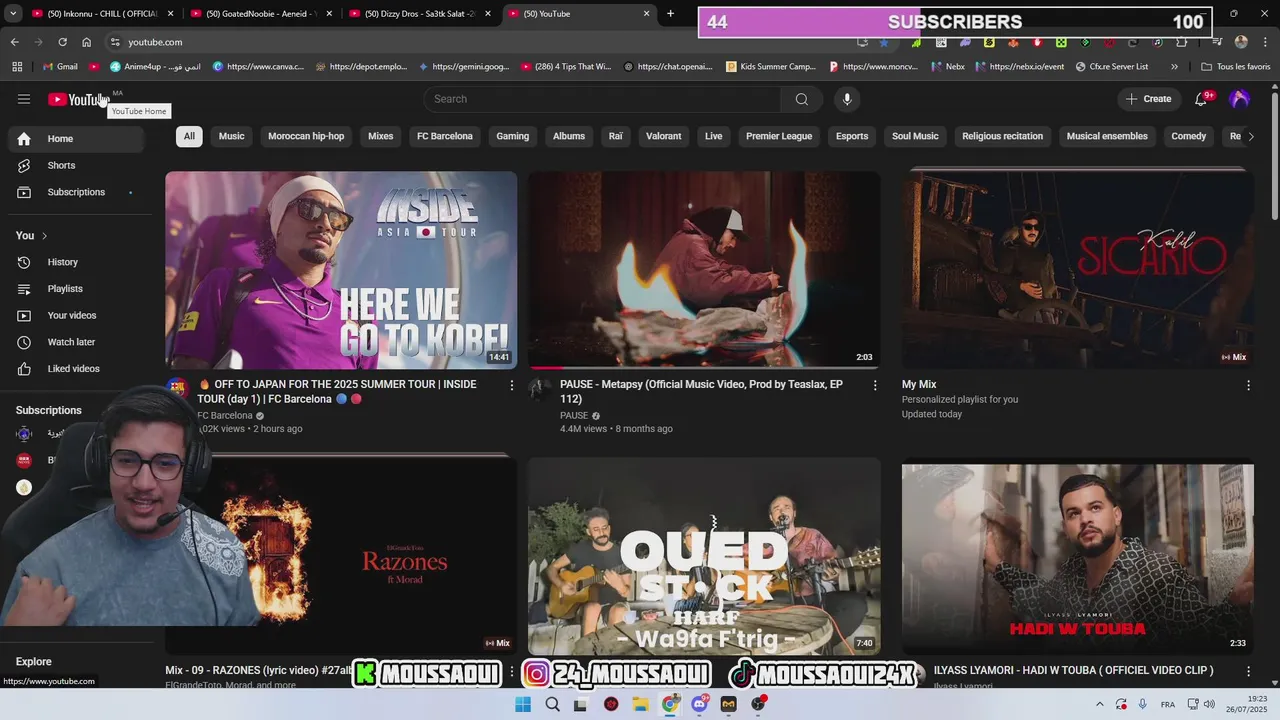Open the account avatar menu
Image resolution: width=1280 pixels, height=720 pixels.
pos(1240,99)
